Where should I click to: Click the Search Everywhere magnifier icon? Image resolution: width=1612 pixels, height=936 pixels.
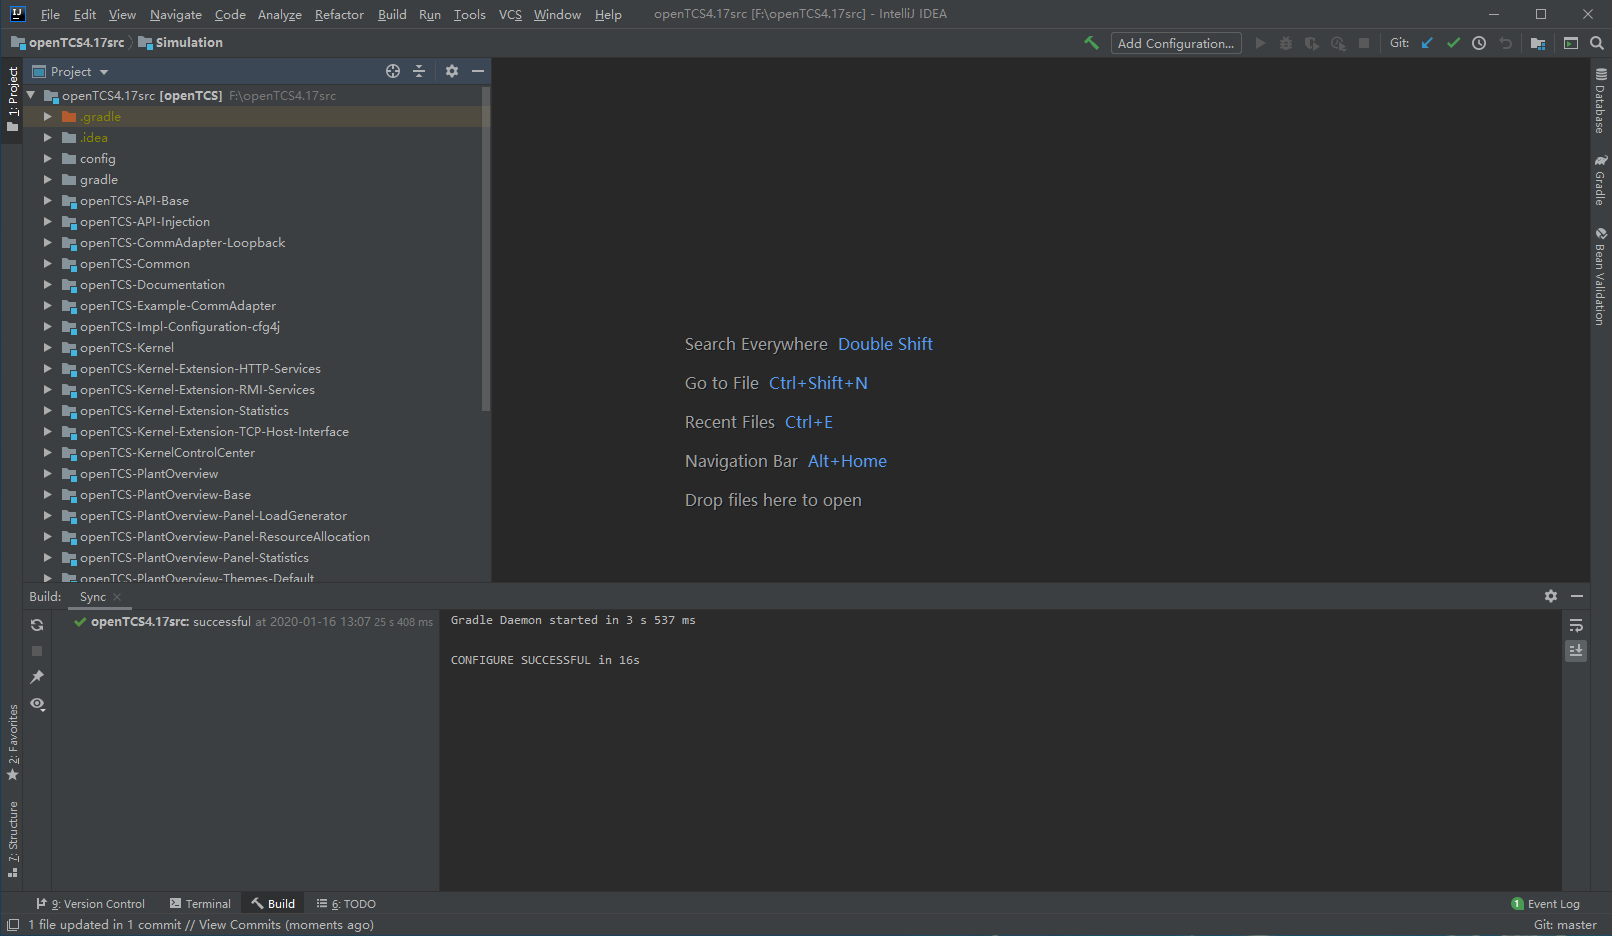tap(1596, 43)
